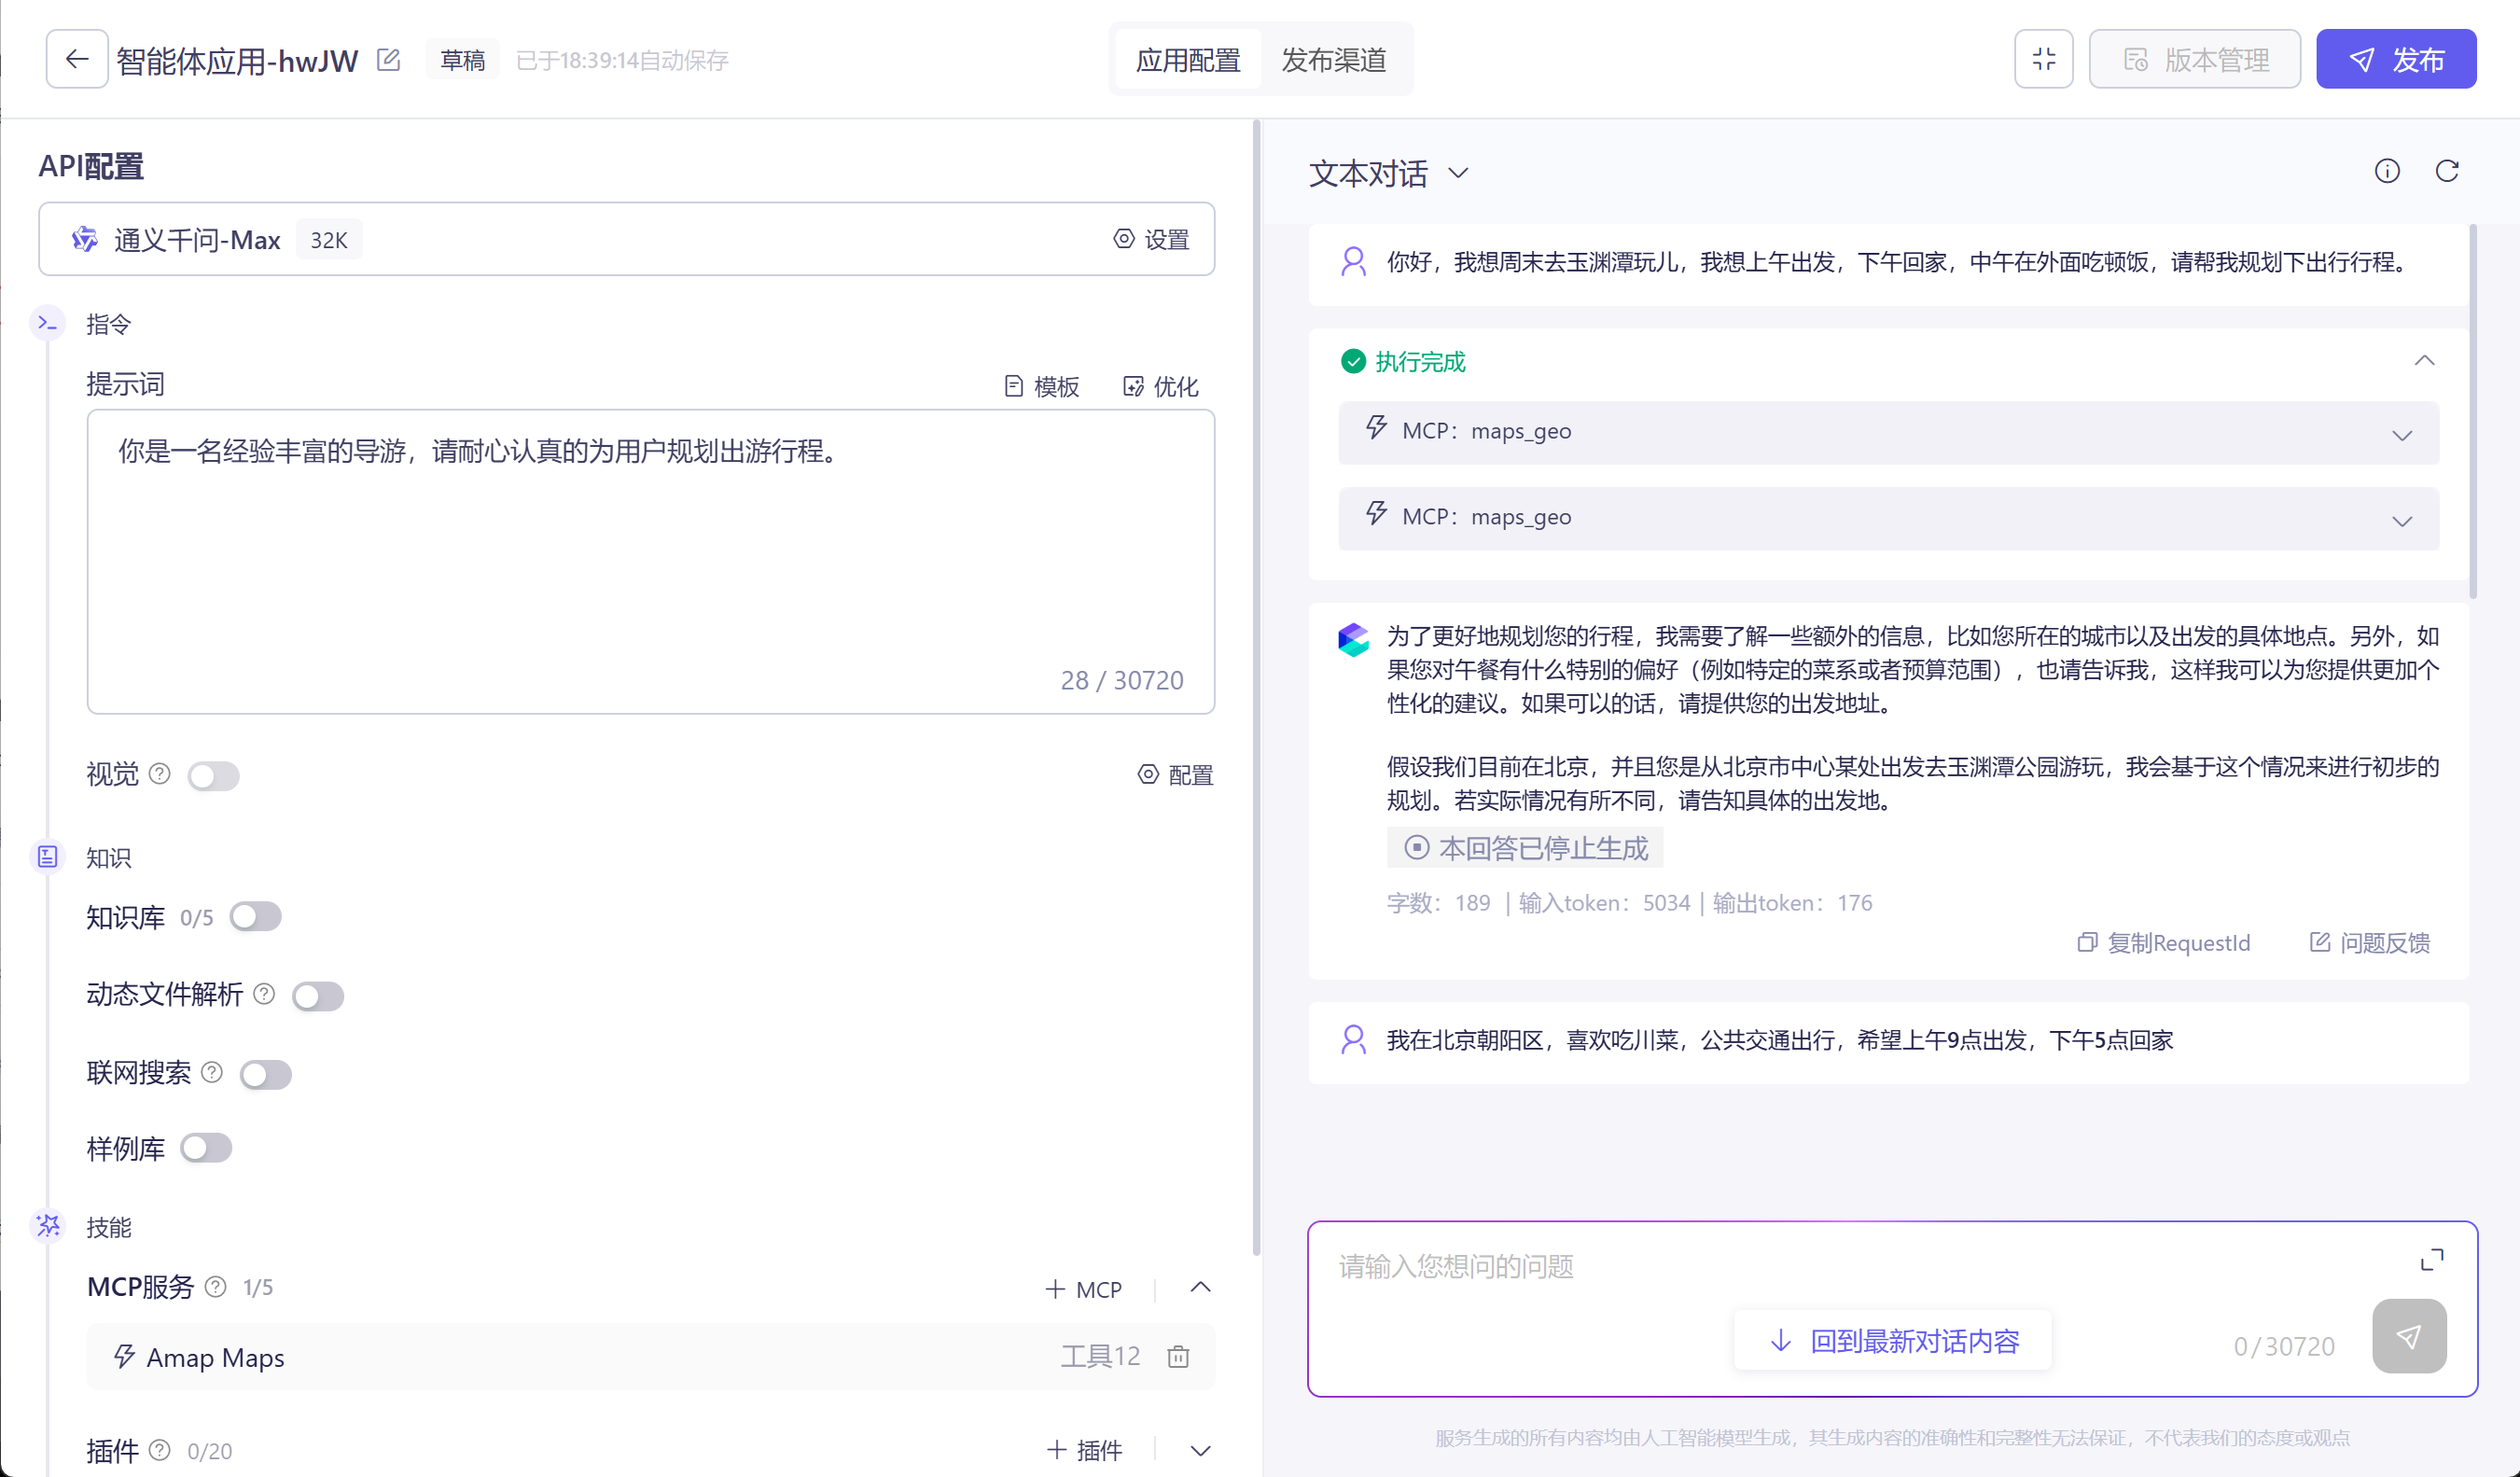Click the collapse fullscreen icon
The image size is (2520, 1477).
click(x=2043, y=59)
